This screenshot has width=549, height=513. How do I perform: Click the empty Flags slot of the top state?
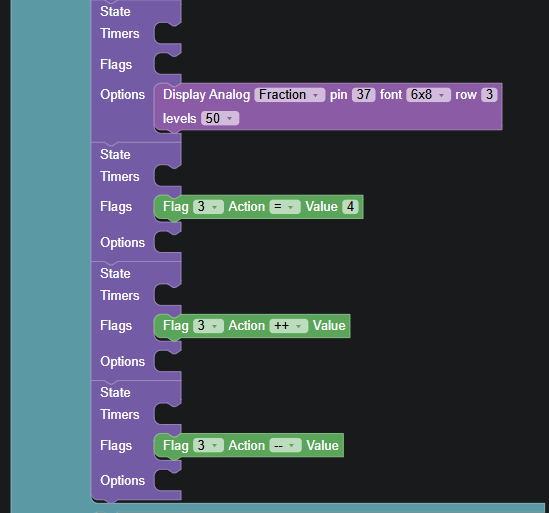pos(167,64)
